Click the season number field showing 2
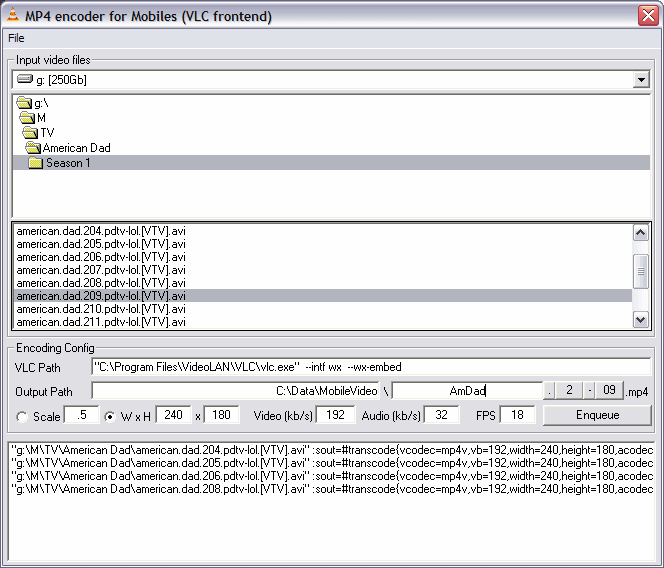The image size is (664, 568). [569, 390]
